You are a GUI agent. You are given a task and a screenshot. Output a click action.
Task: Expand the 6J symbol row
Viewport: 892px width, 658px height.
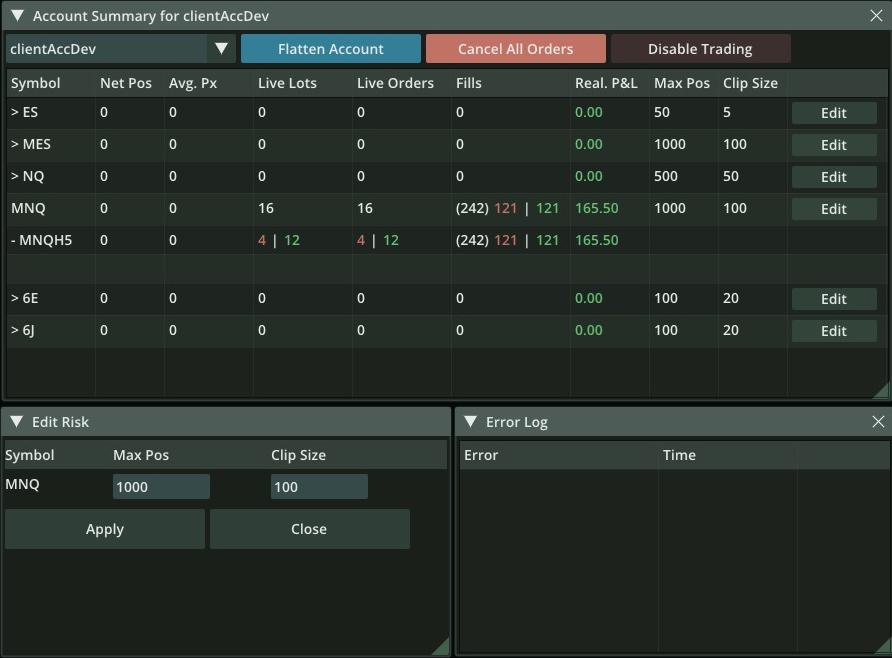point(16,330)
